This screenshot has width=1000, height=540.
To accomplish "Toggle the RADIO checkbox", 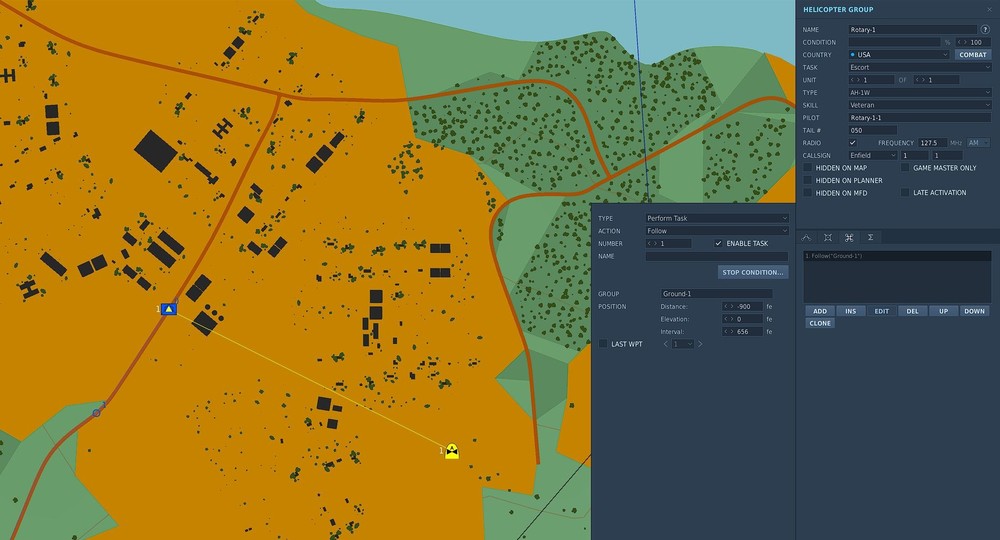I will click(x=853, y=143).
